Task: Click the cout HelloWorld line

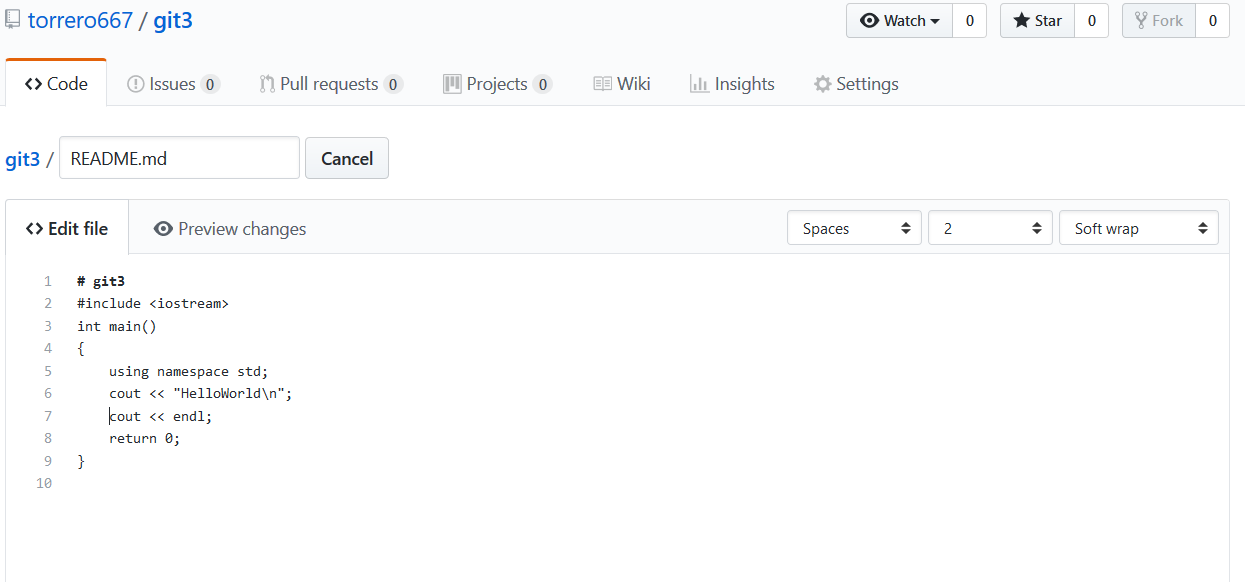Action: click(x=201, y=393)
